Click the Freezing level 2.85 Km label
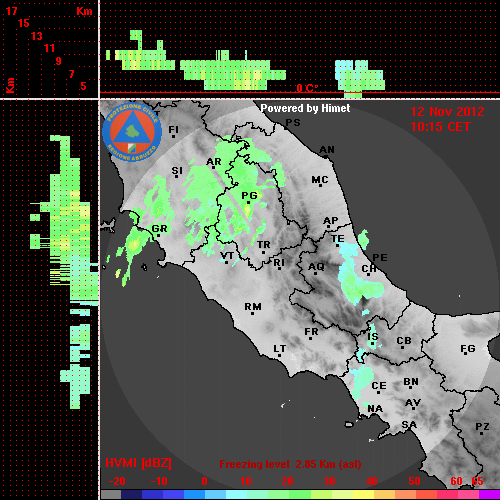 tap(290, 464)
